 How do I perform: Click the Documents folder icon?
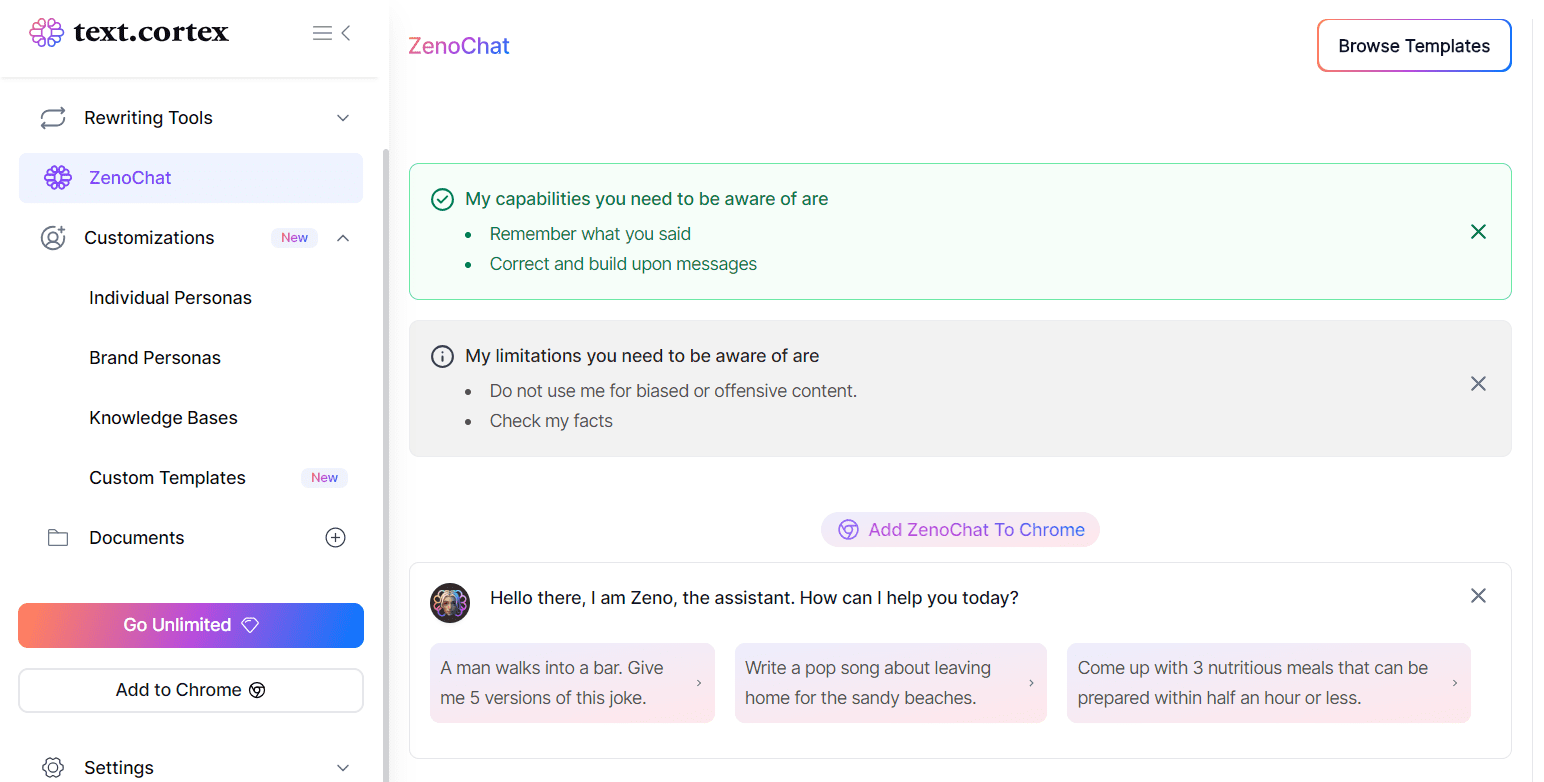click(x=57, y=537)
